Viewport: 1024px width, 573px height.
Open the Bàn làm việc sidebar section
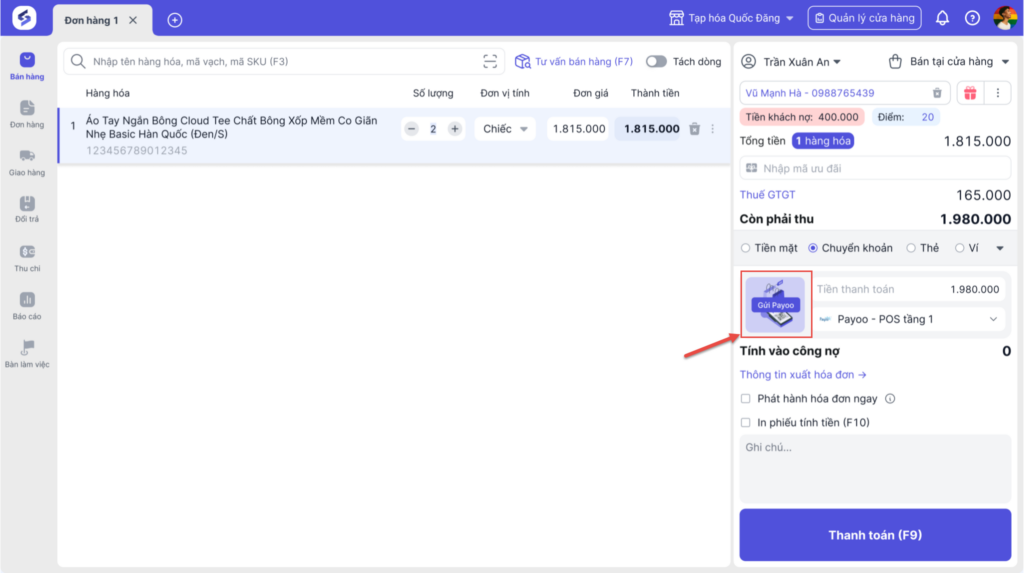(x=27, y=354)
